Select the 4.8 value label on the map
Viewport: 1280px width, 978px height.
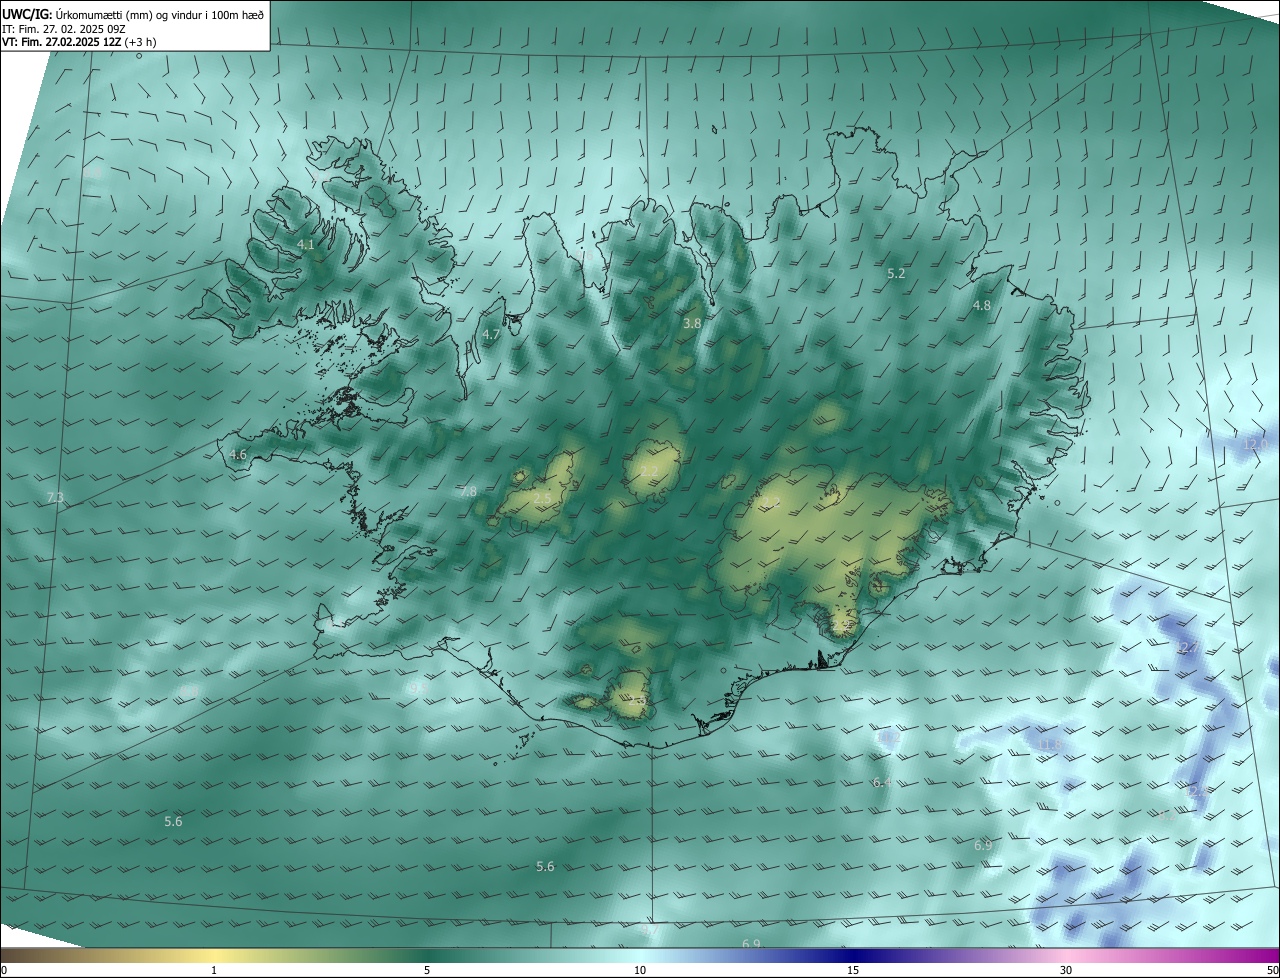click(982, 305)
